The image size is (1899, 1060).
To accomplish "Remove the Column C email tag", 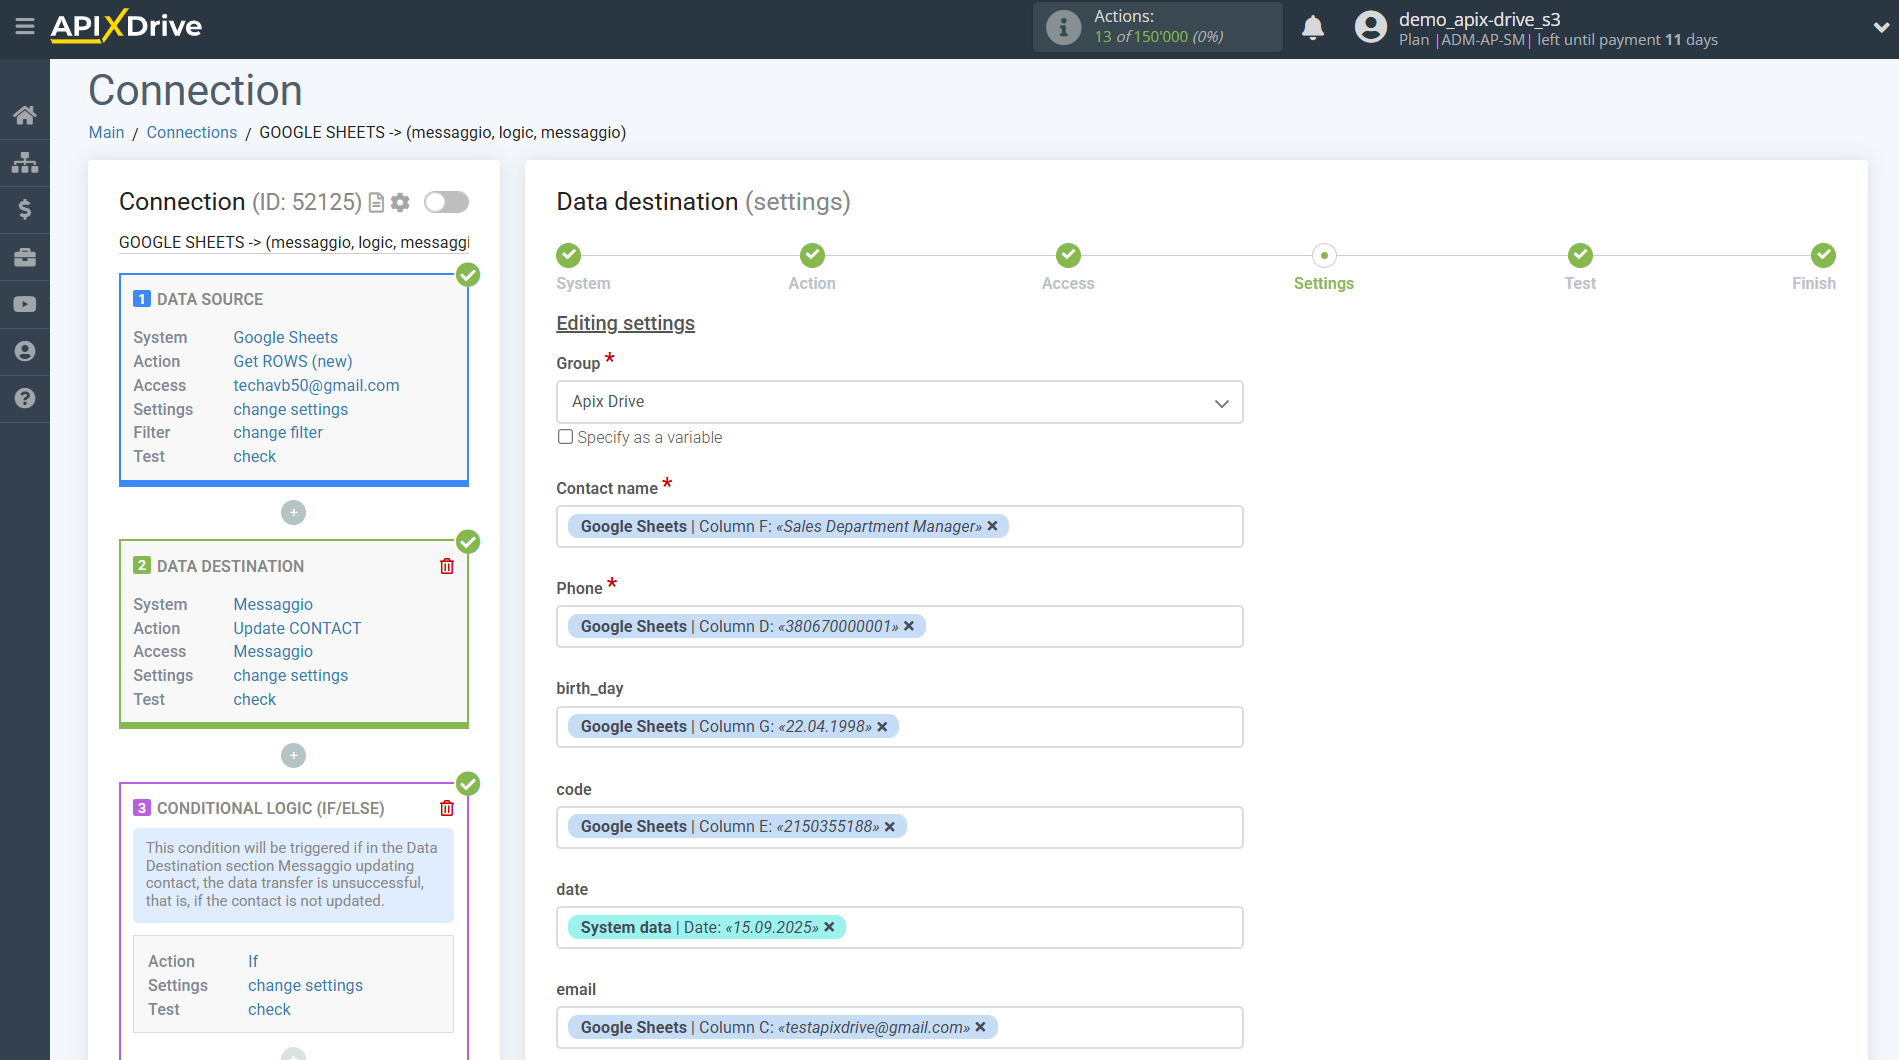I will (x=981, y=1027).
